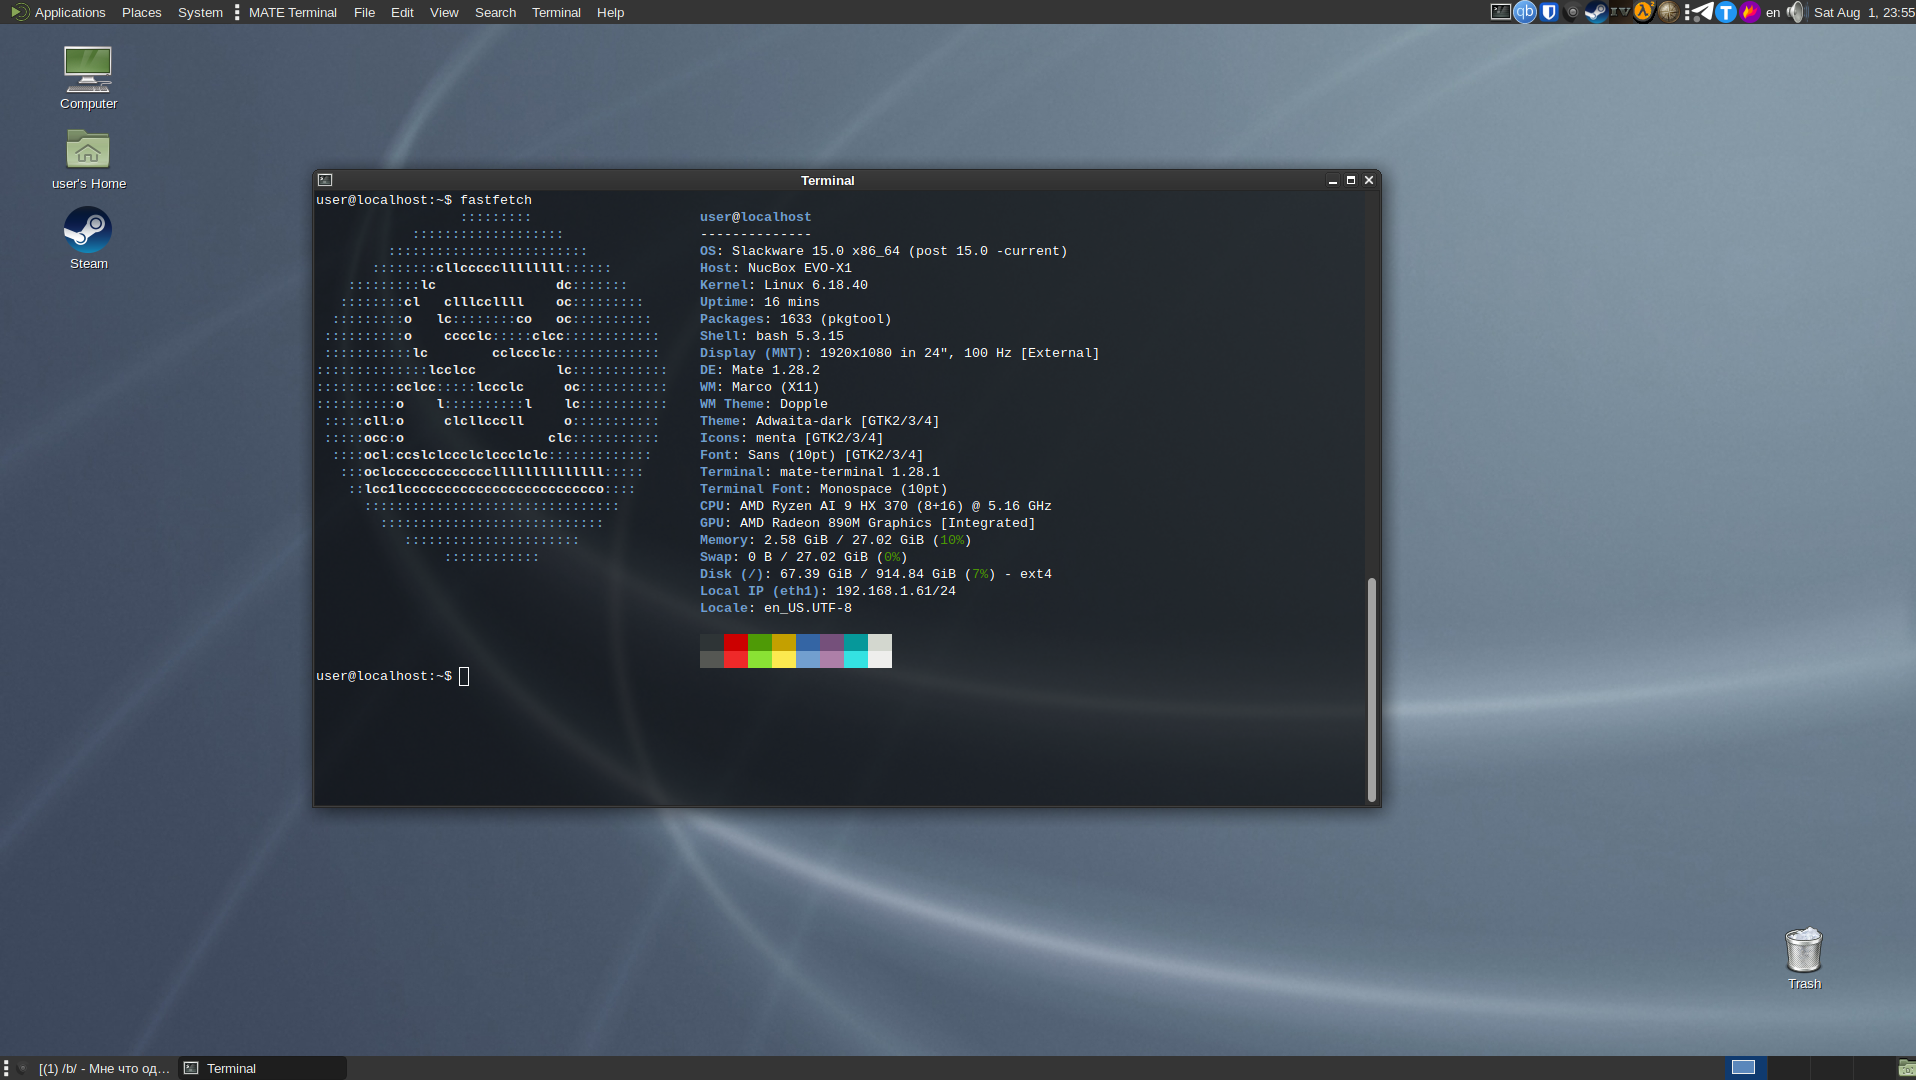1916x1080 pixels.
Task: Open the Help menu
Action: [610, 12]
